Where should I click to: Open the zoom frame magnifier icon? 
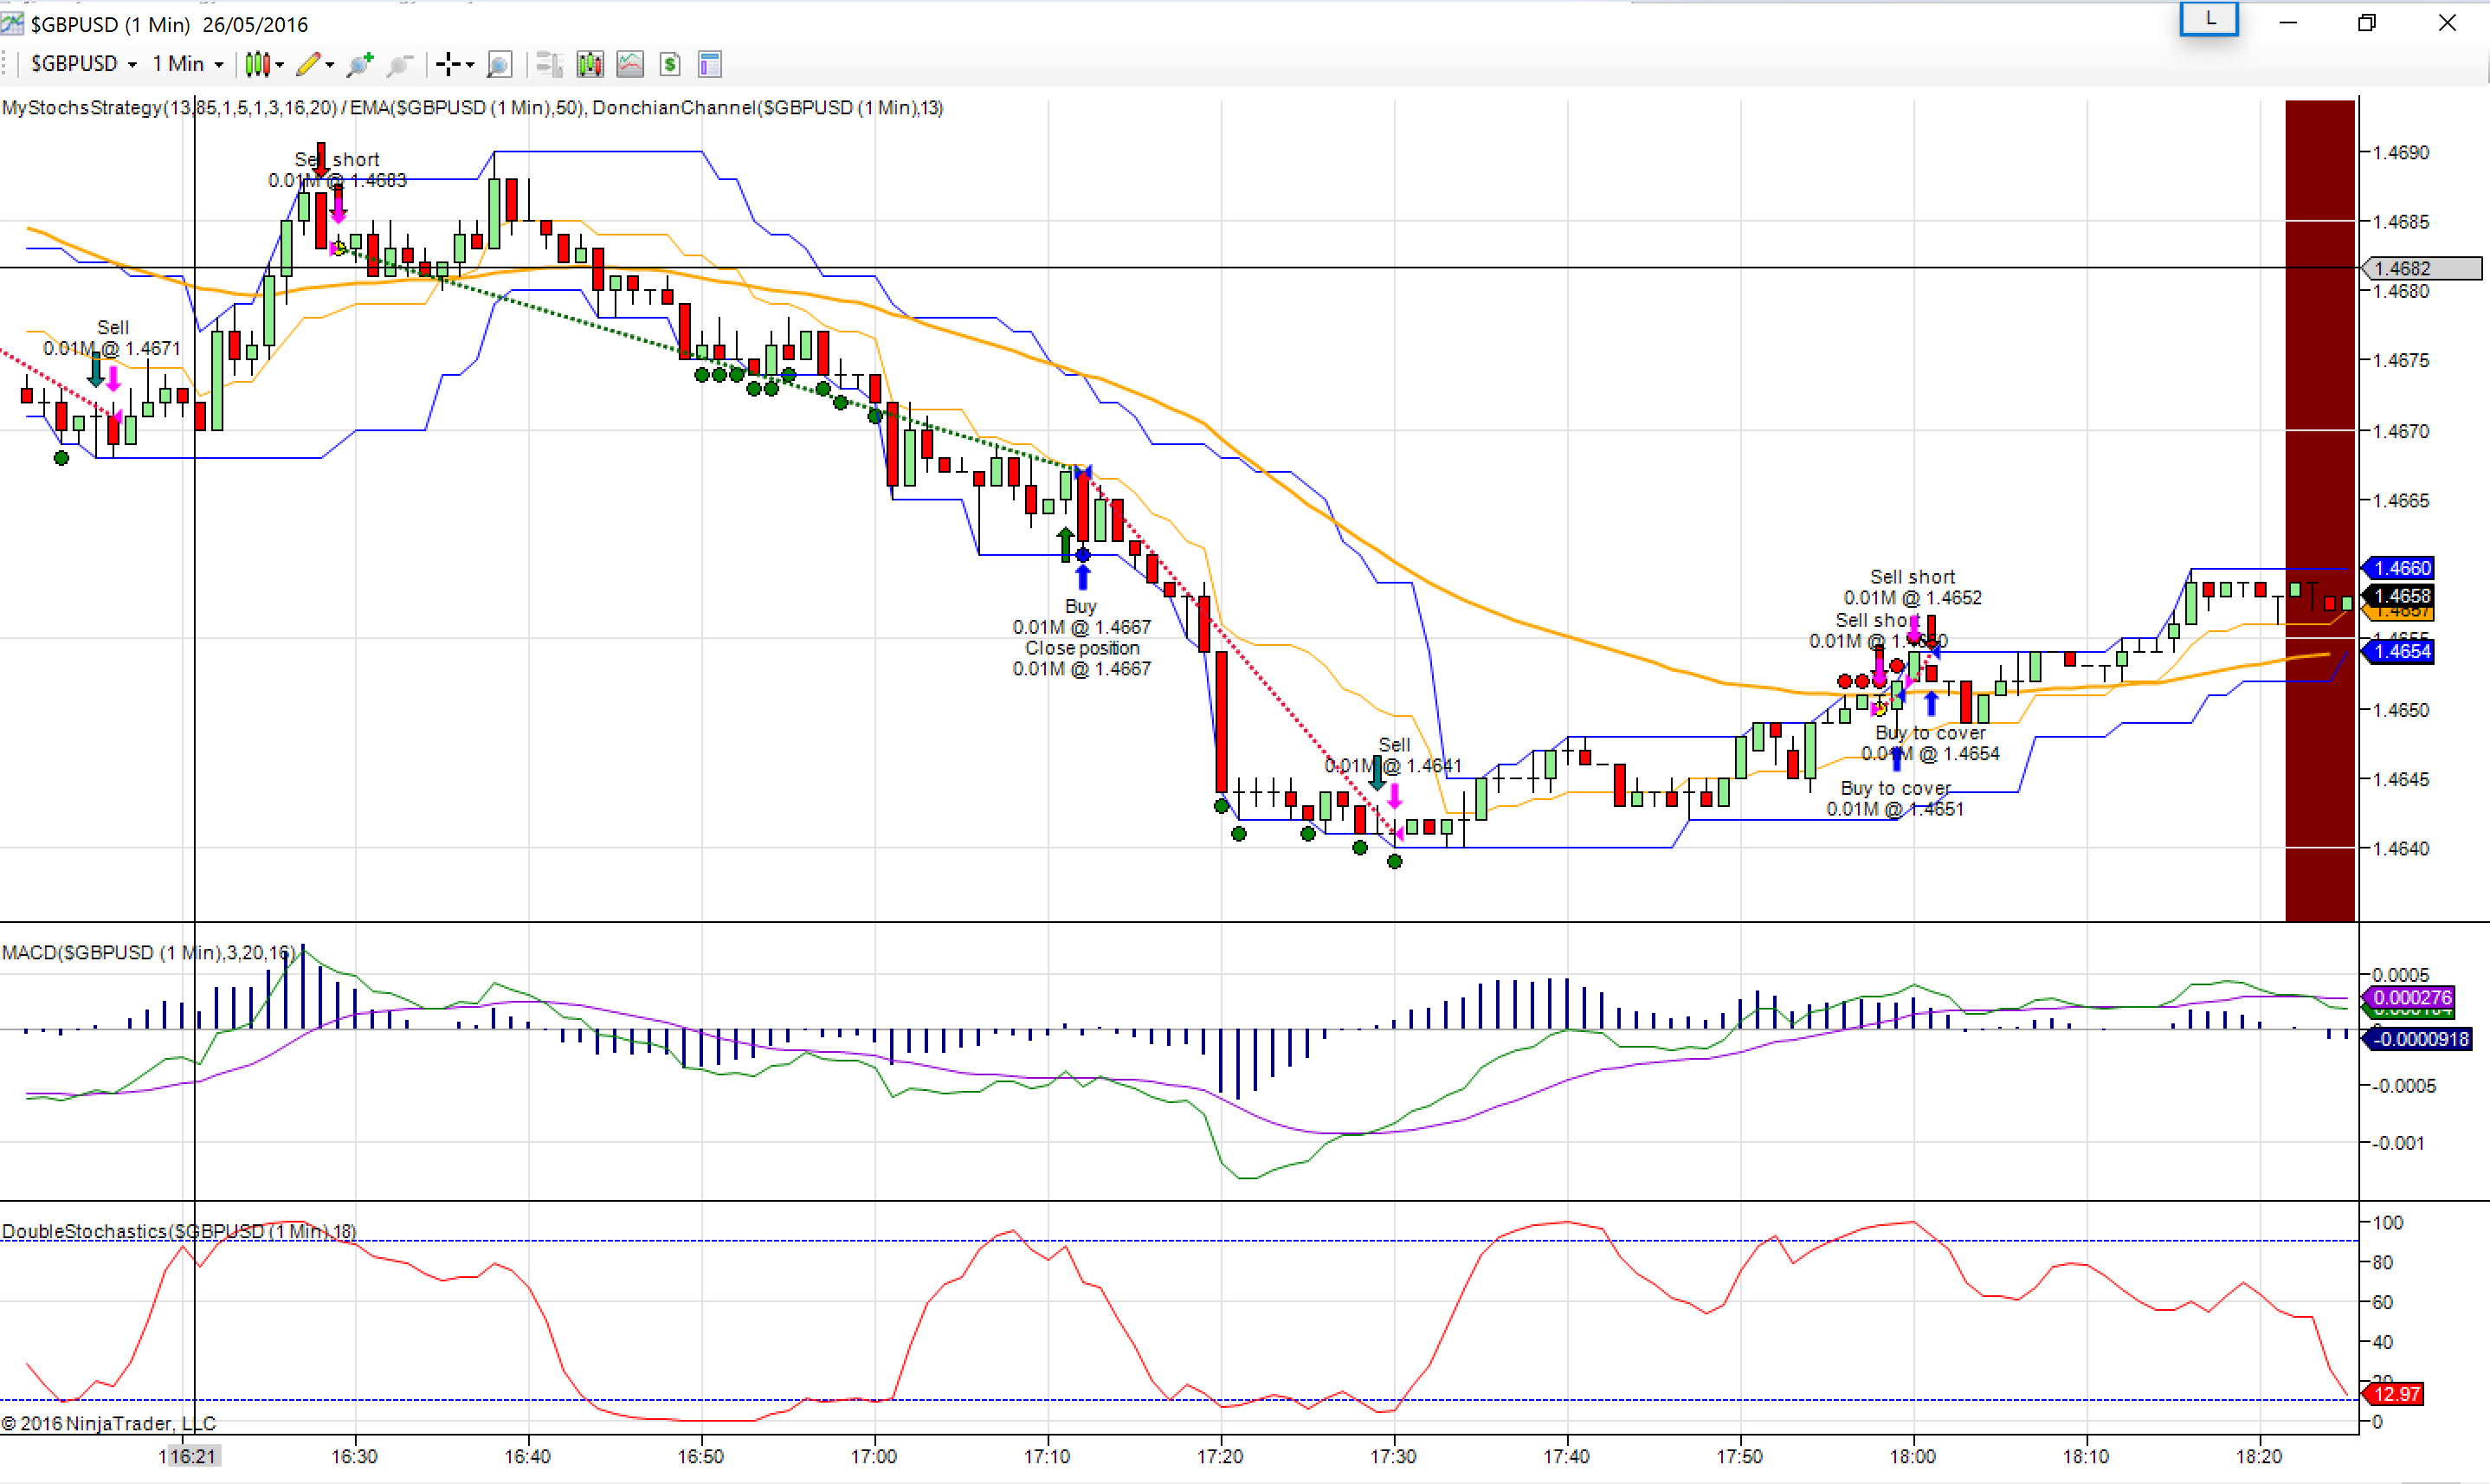pyautogui.click(x=499, y=65)
